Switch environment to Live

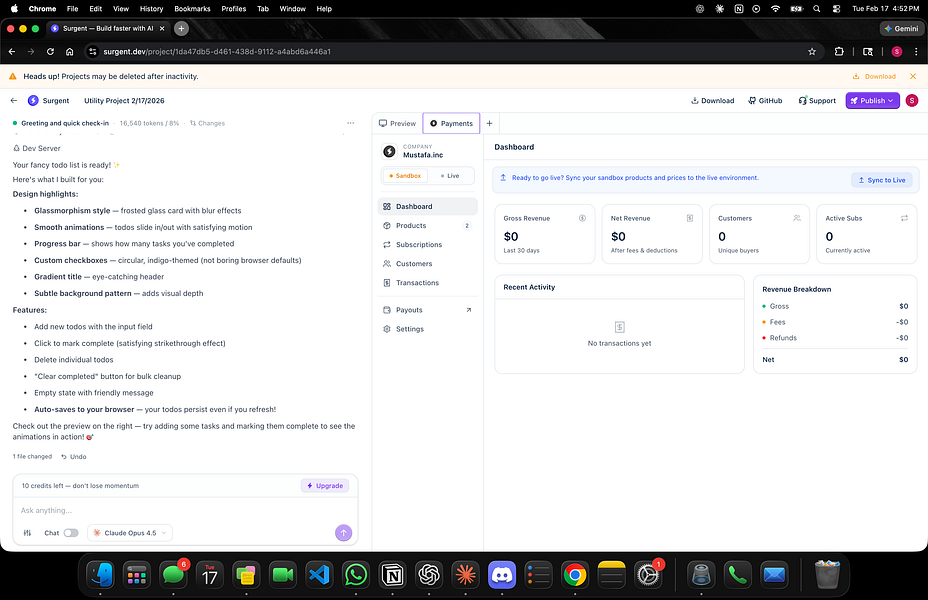[450, 176]
